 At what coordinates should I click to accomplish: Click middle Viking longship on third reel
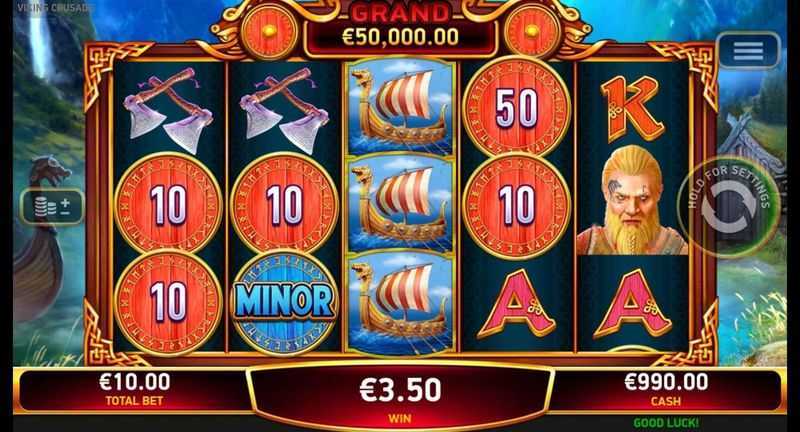399,204
